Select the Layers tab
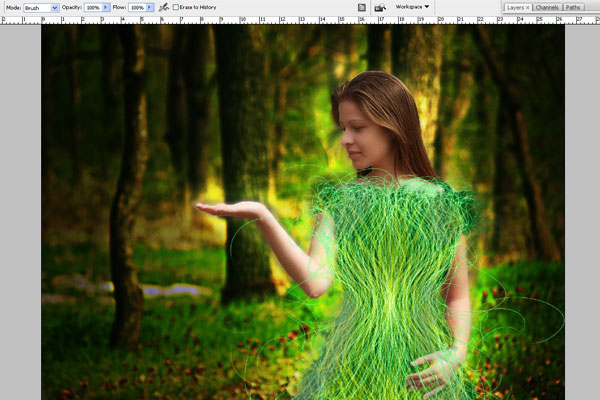This screenshot has height=400, width=600. (x=514, y=7)
